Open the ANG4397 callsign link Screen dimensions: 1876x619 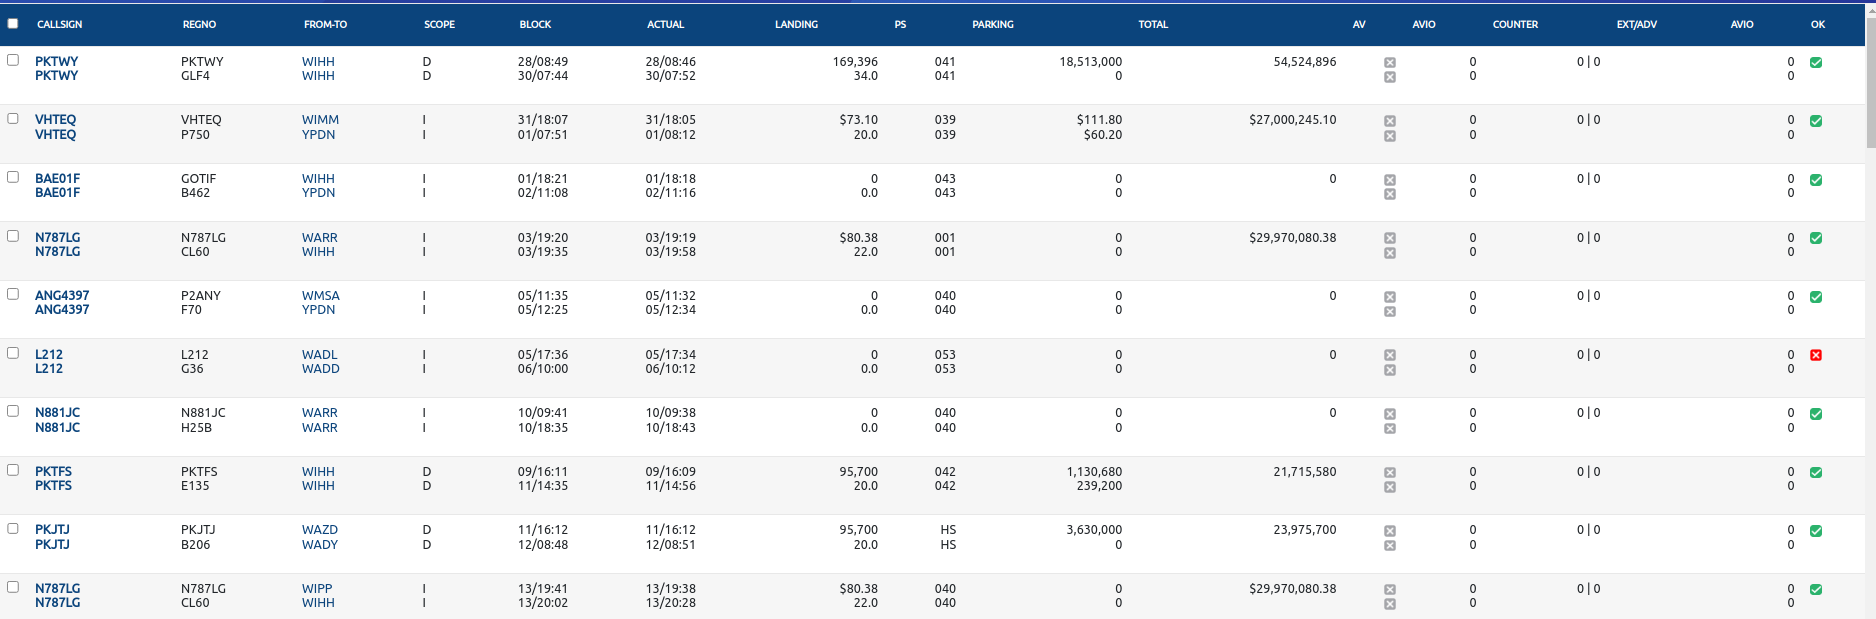62,296
